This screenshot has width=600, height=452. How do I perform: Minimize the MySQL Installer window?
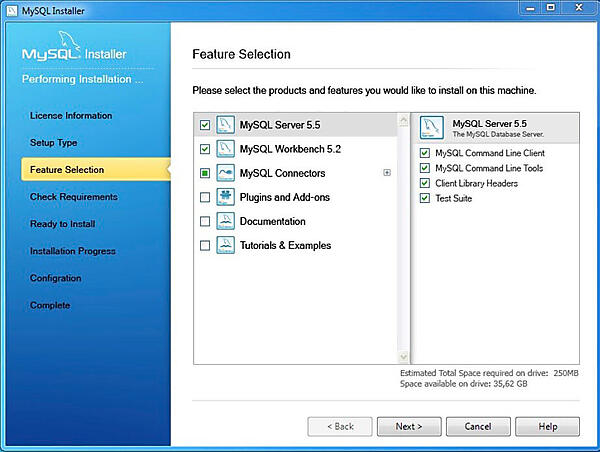530,8
